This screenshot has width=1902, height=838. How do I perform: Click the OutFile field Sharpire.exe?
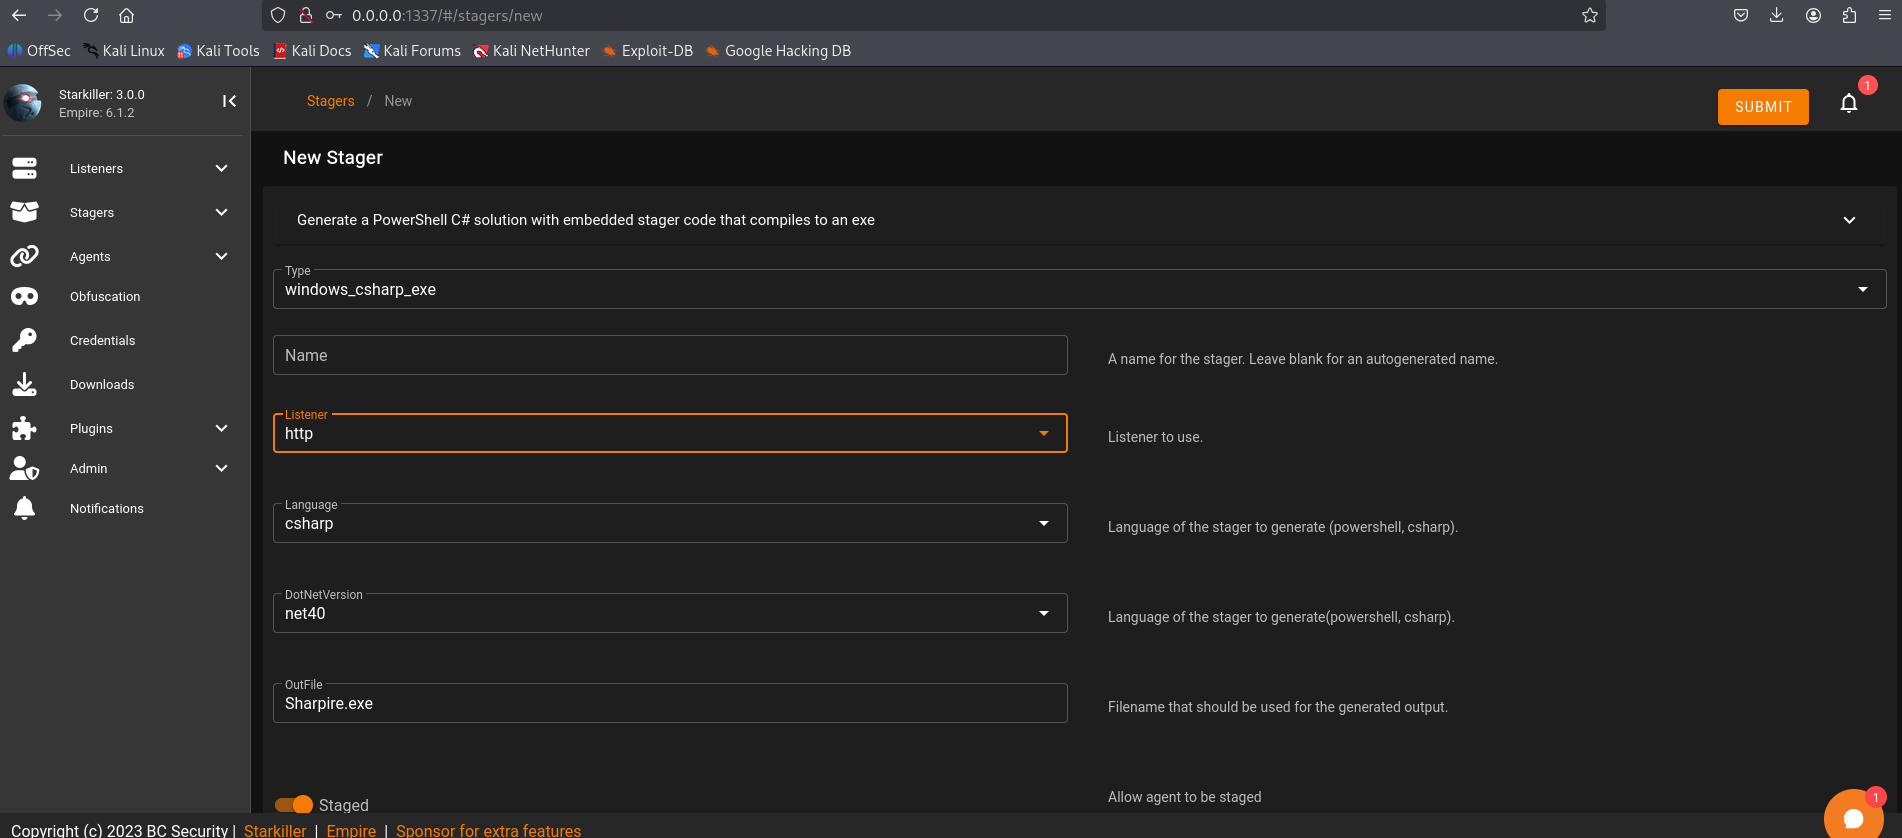[670, 703]
